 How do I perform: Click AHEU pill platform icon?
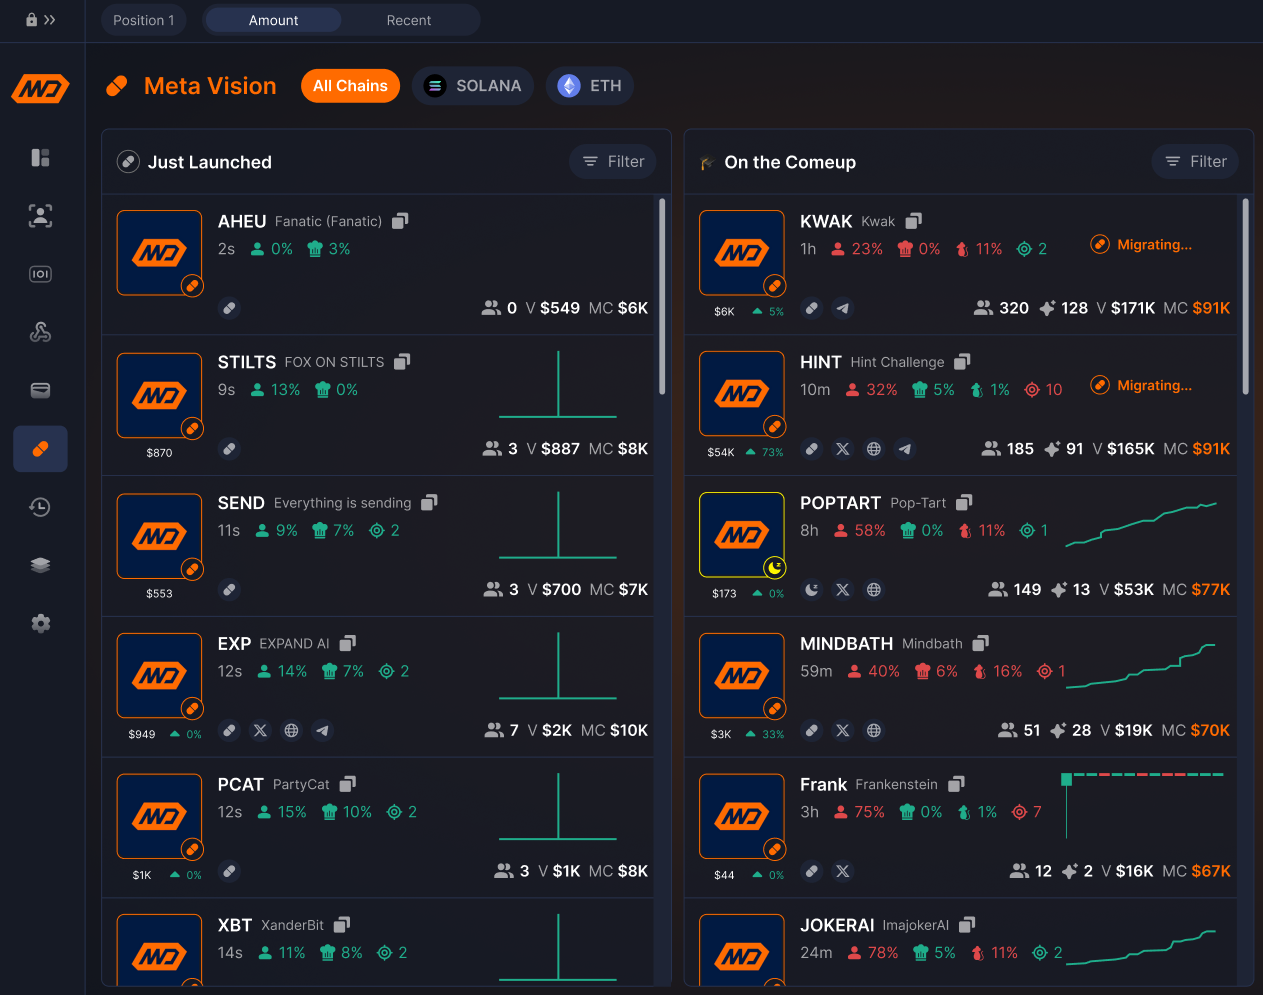click(x=229, y=308)
